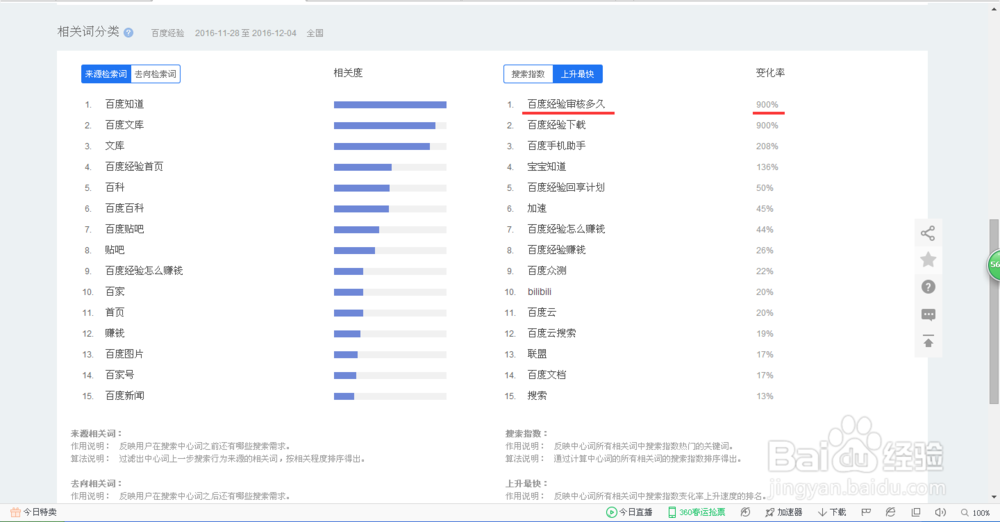Click the 百度经验首页 keyword
This screenshot has width=1000, height=522.
134,167
